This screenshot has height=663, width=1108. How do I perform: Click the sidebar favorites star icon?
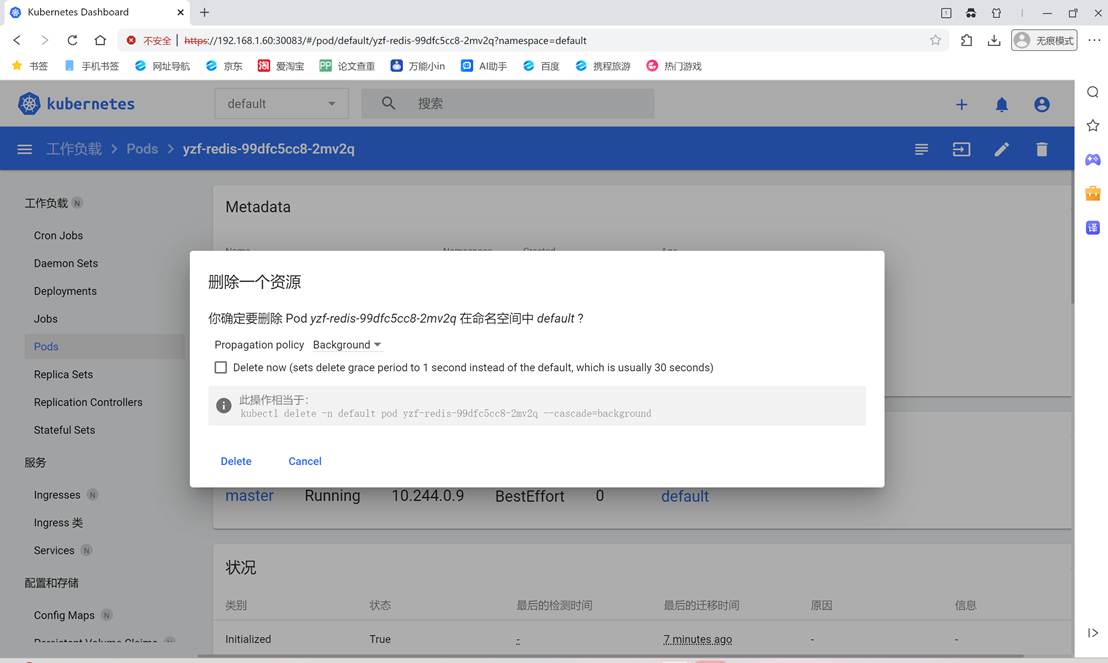[x=1092, y=125]
